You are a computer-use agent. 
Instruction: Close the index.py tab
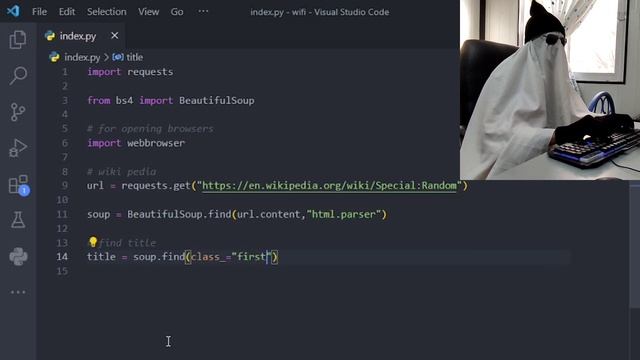pyautogui.click(x=115, y=36)
